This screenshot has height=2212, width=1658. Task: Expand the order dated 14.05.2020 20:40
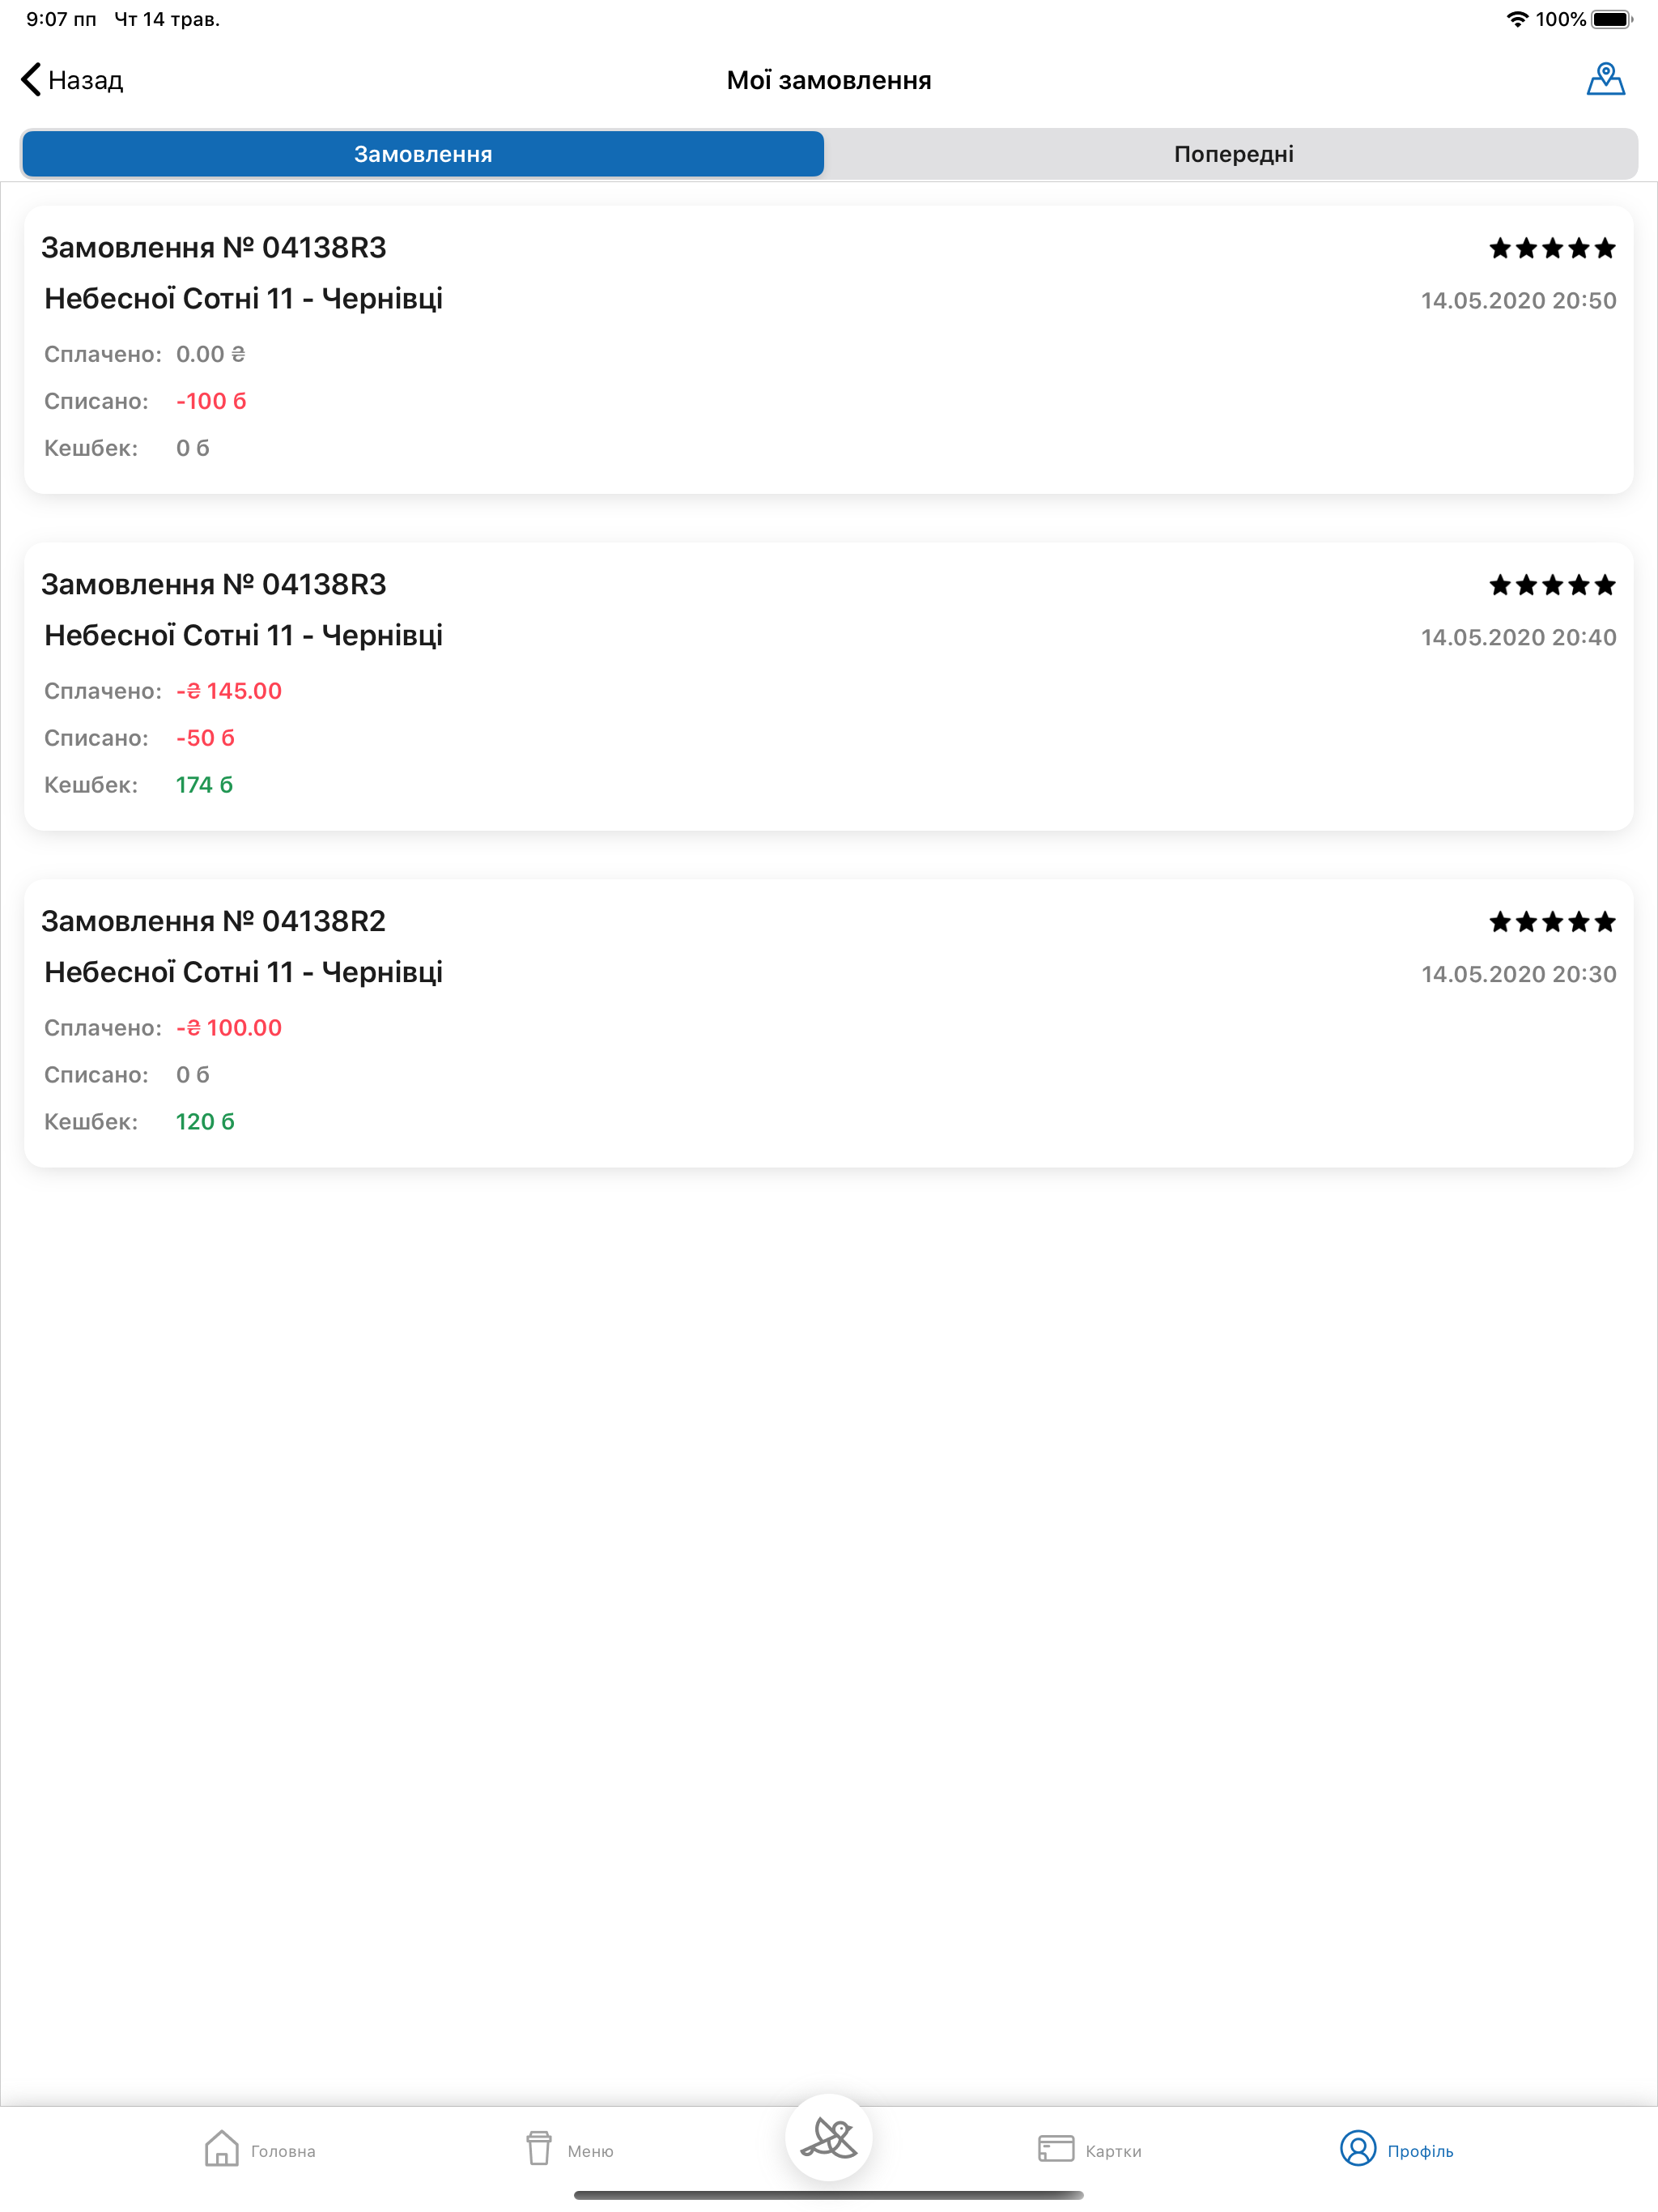829,685
